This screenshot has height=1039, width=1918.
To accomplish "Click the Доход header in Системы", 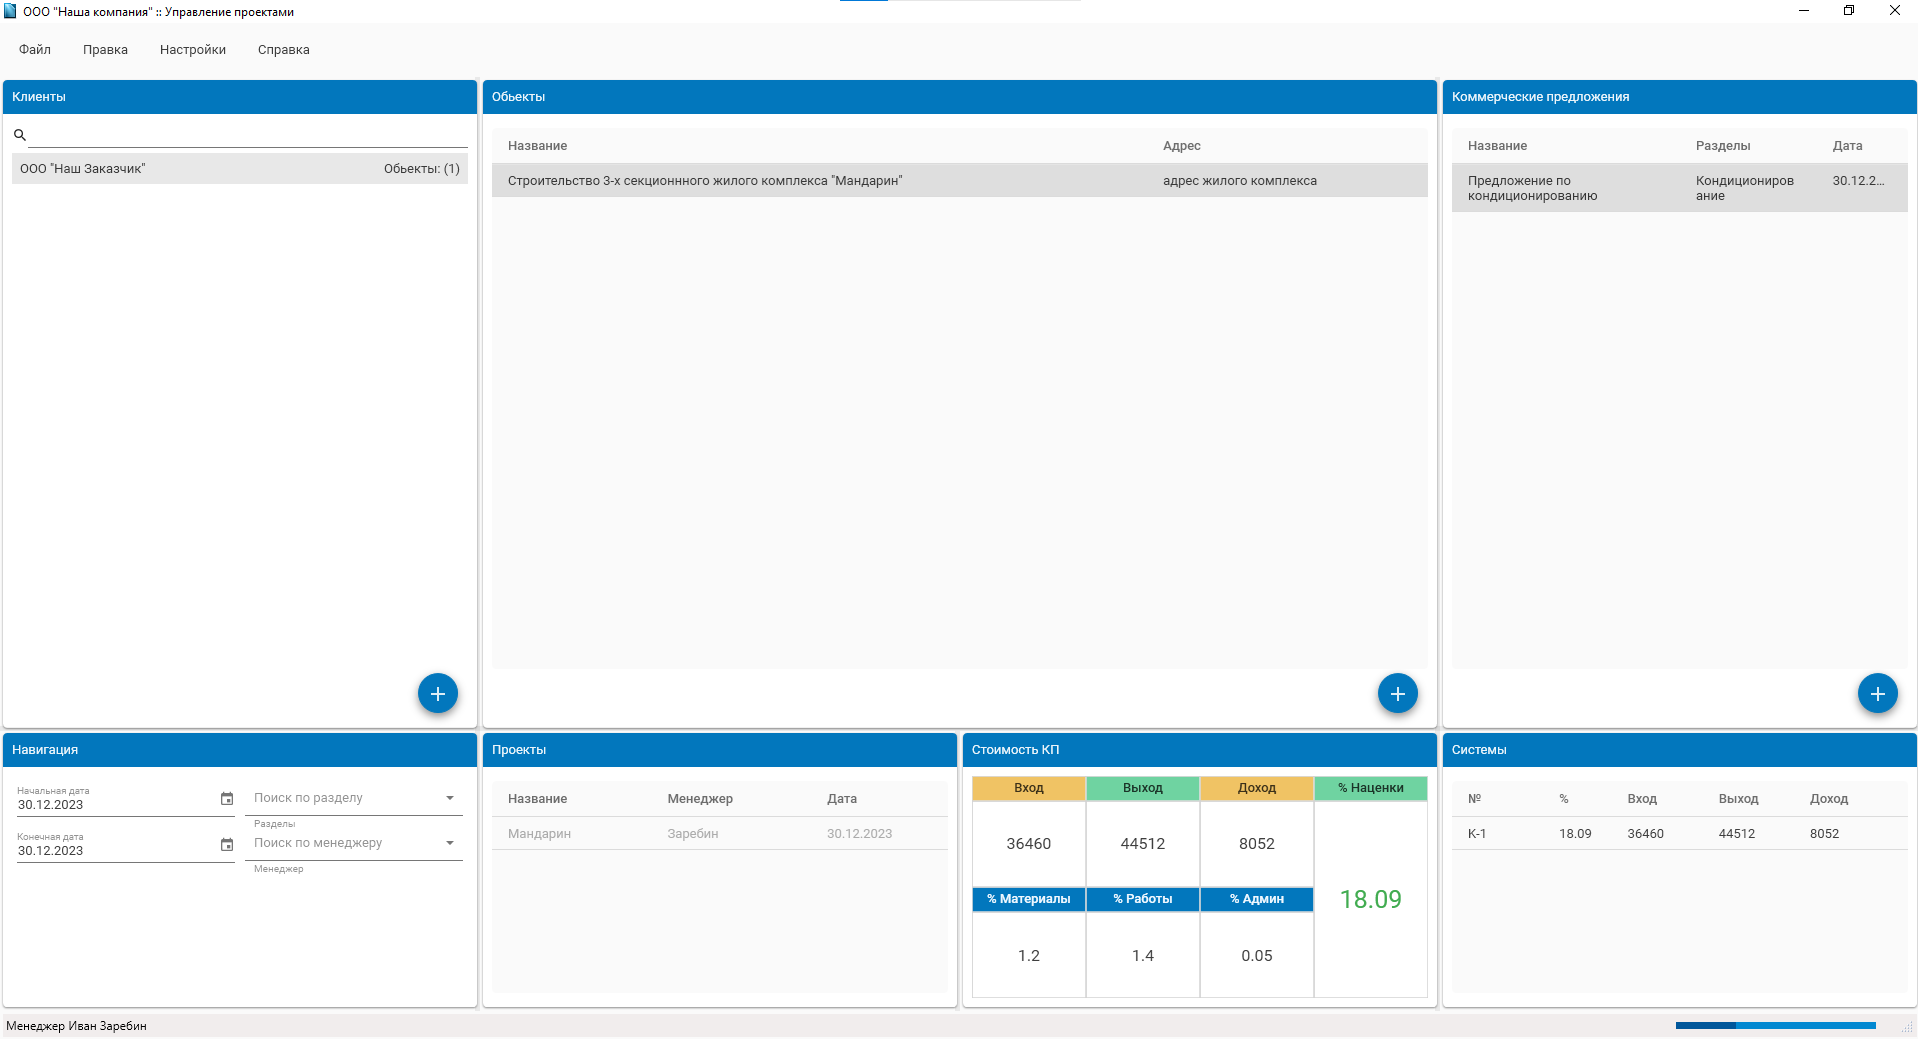I will (x=1829, y=799).
